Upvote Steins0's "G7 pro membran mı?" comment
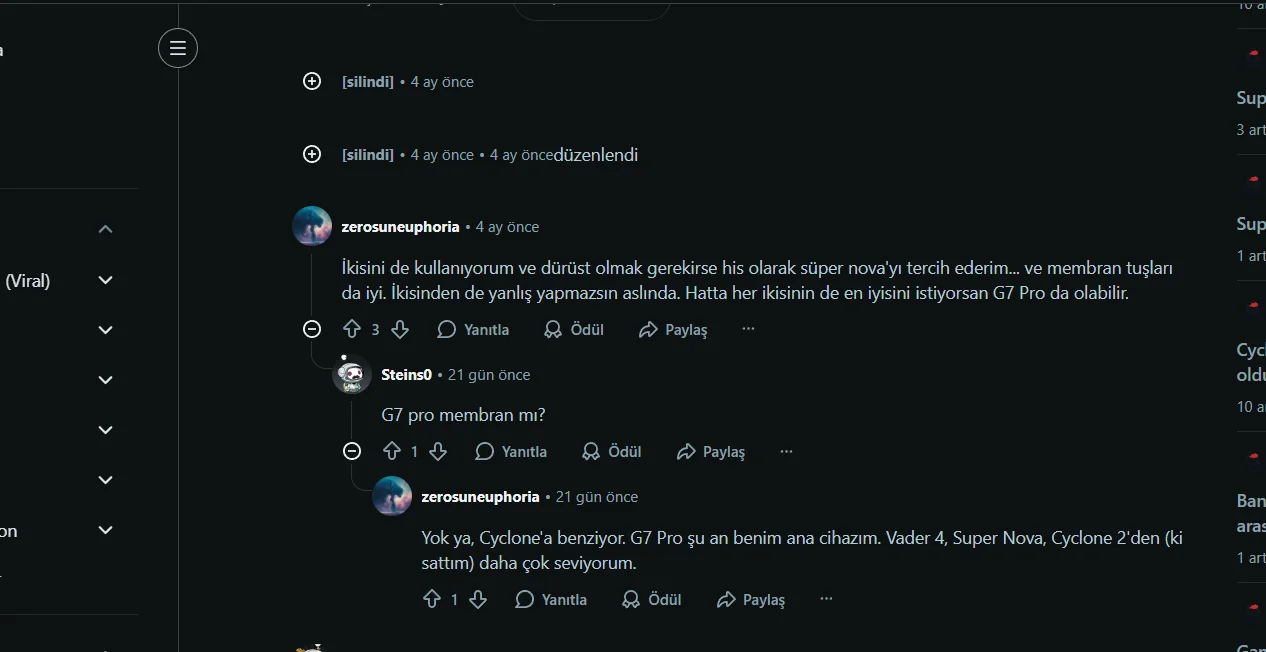1266x652 pixels. click(392, 451)
